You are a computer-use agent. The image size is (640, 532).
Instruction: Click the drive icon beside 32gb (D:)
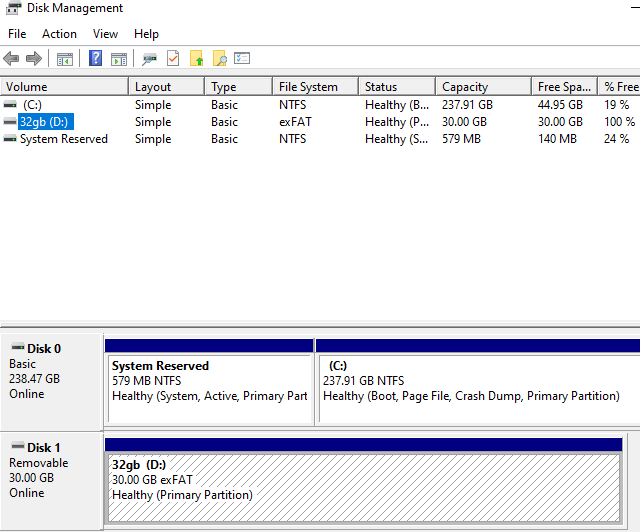(10, 122)
